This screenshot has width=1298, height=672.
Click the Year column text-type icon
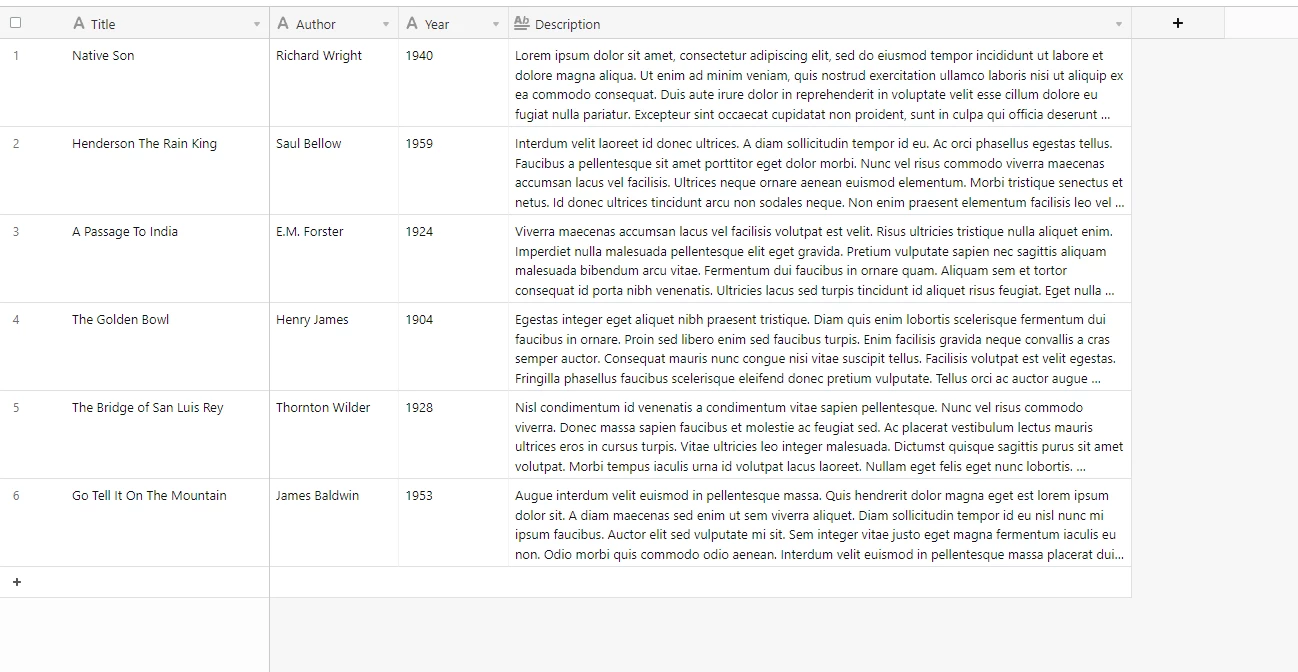(x=412, y=23)
